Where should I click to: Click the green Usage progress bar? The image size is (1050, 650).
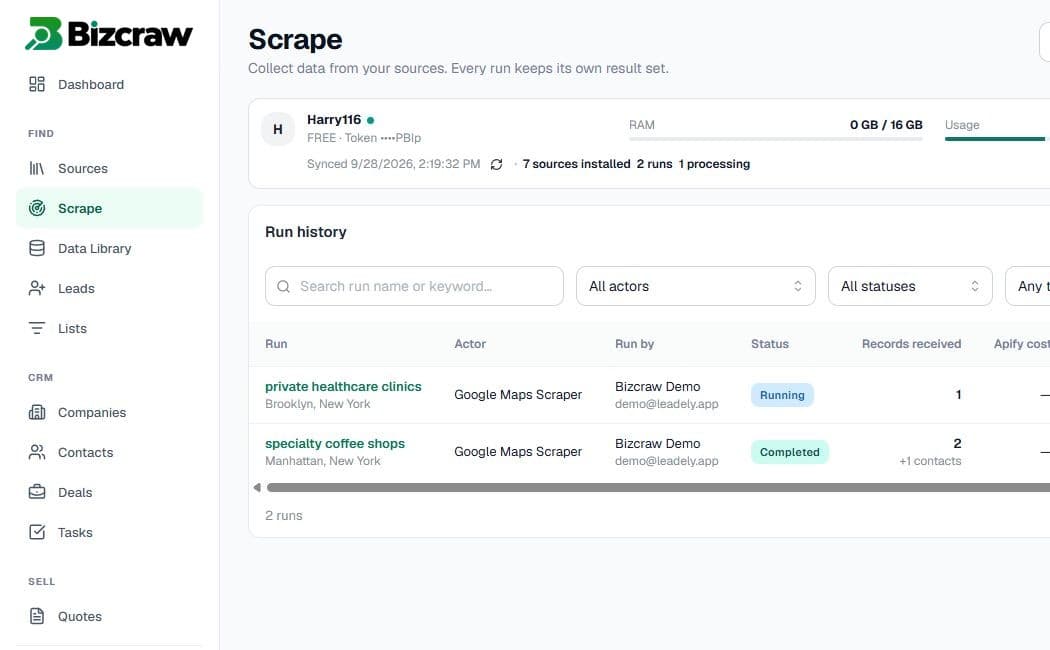(995, 139)
